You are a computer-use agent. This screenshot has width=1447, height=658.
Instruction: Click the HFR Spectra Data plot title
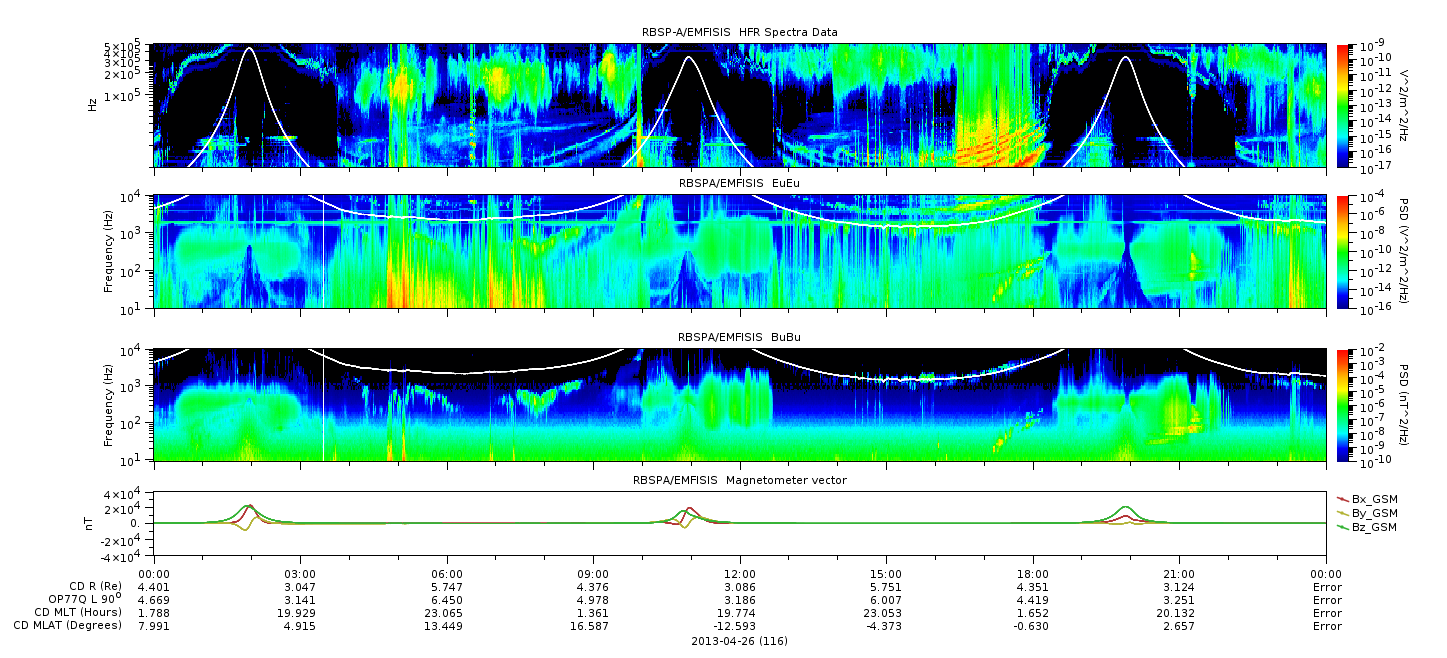(x=739, y=33)
